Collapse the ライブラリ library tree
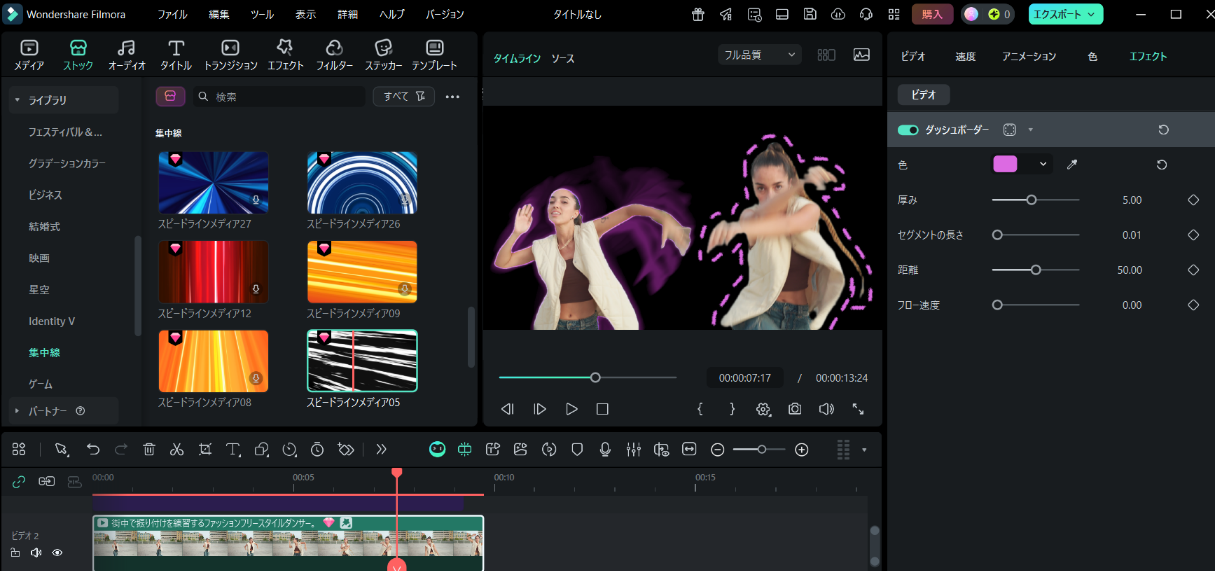 17,100
